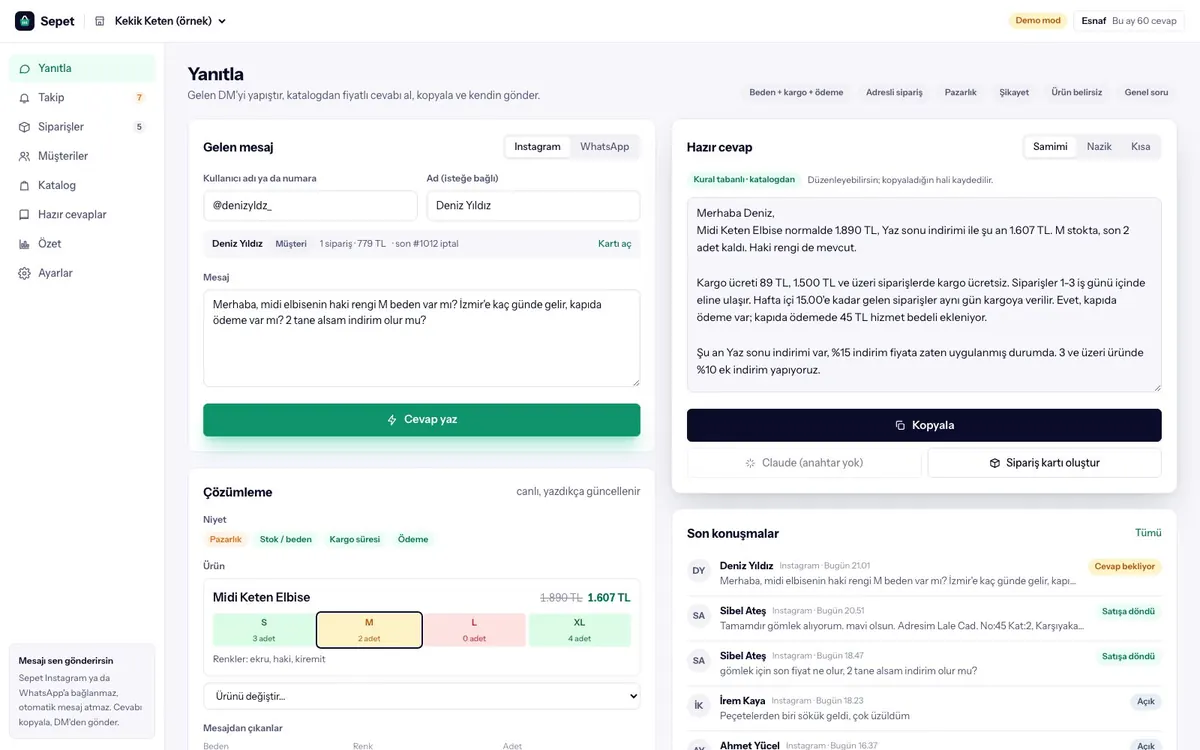Go to Takip in the sidebar
The width and height of the screenshot is (1200, 750).
tap(82, 98)
